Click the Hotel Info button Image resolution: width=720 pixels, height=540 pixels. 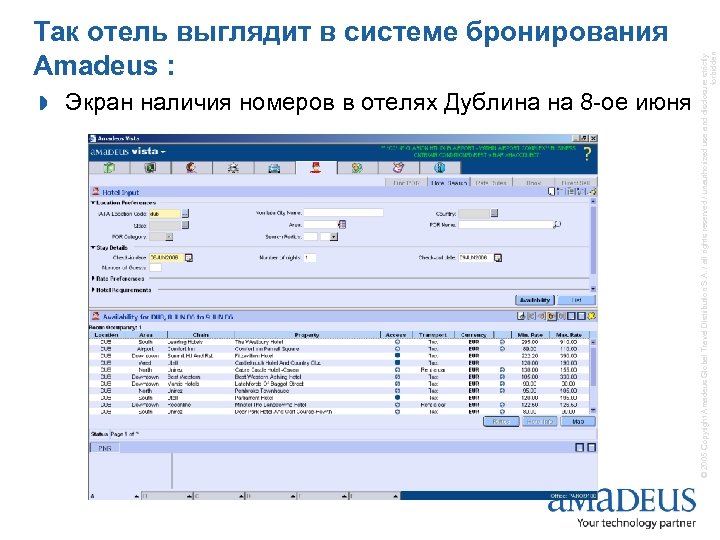[x=540, y=422]
